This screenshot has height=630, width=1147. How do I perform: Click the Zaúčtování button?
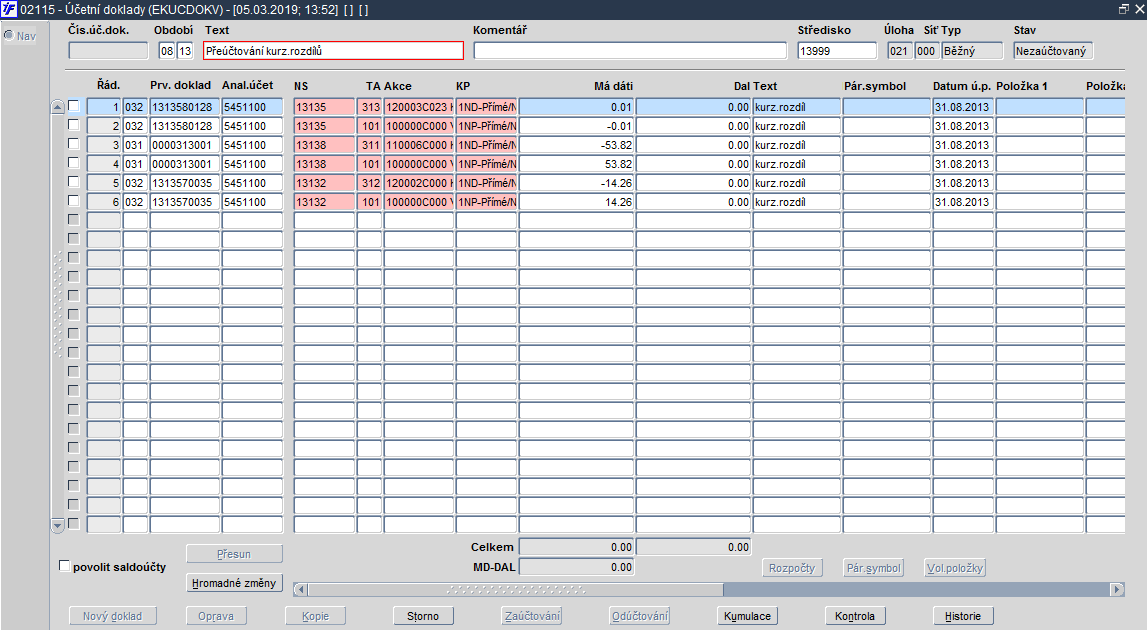point(533,616)
